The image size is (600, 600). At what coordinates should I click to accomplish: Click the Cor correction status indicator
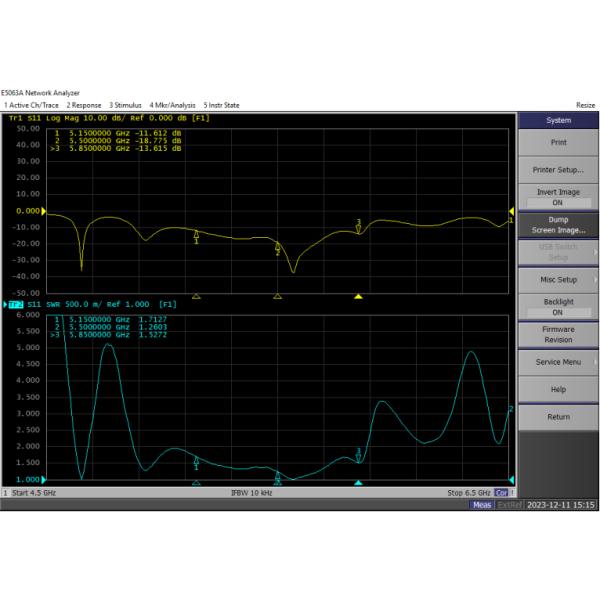click(503, 494)
